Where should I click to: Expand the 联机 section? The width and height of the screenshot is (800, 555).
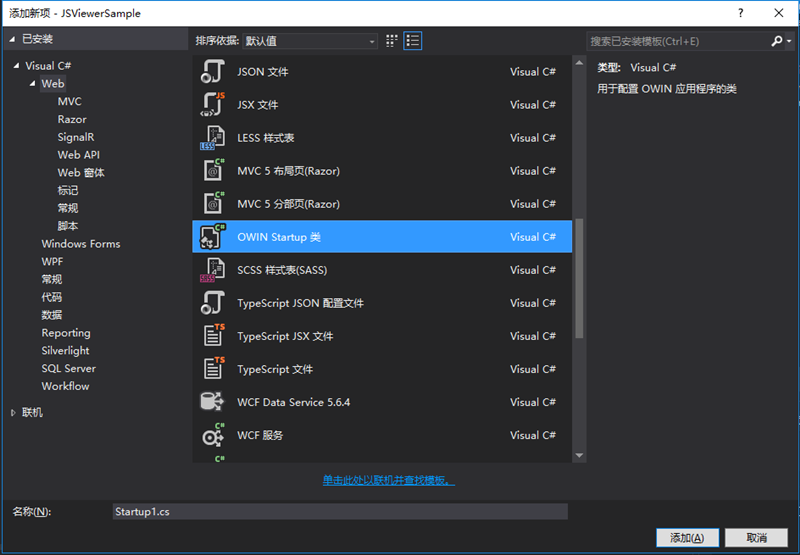tap(13, 413)
